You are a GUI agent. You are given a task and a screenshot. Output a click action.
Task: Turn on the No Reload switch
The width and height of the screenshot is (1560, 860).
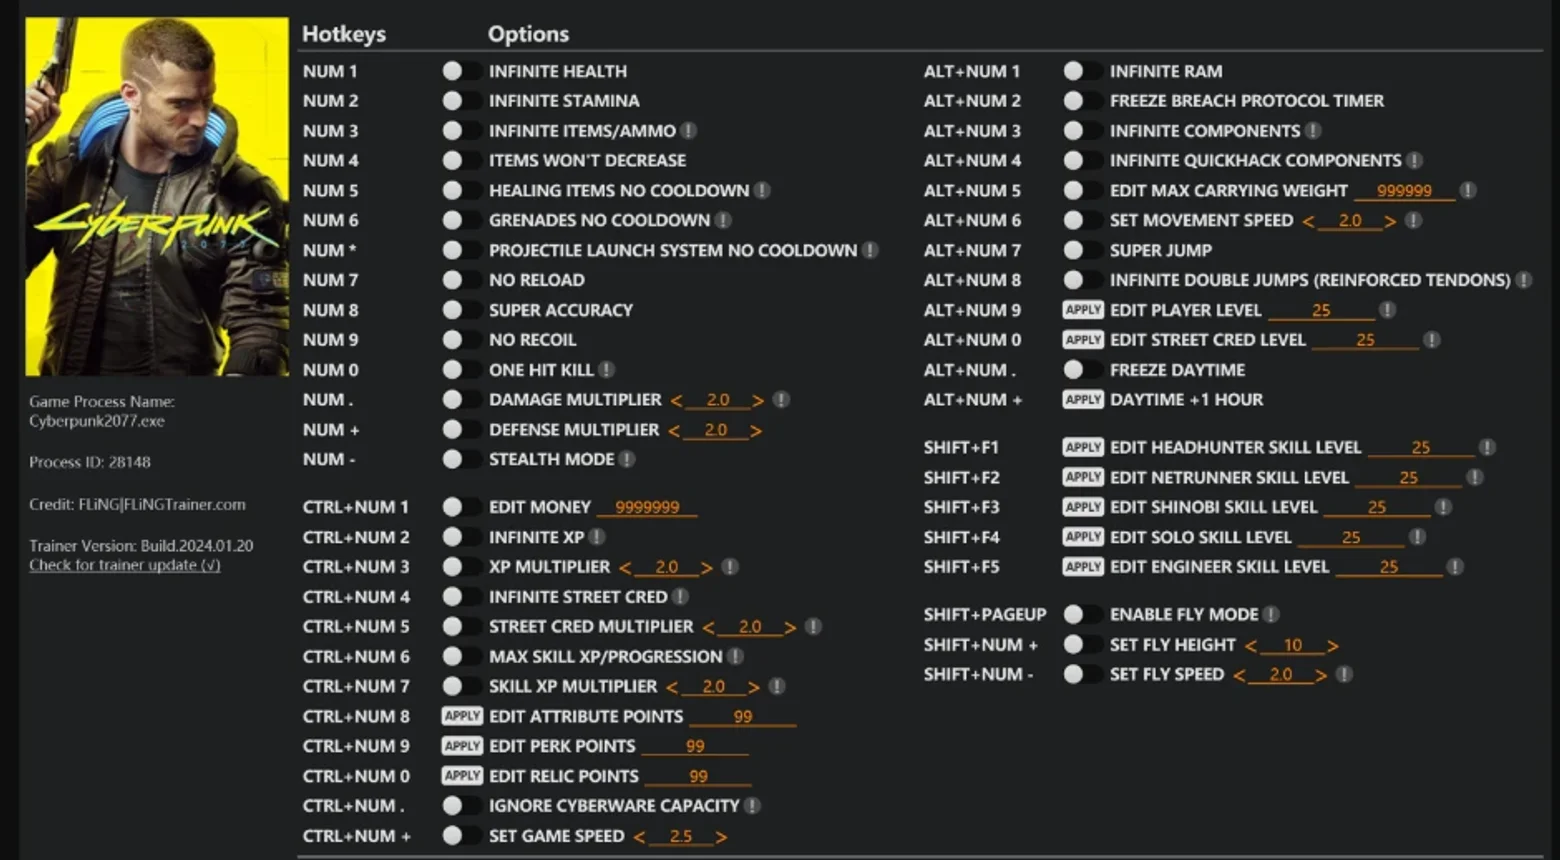click(460, 280)
